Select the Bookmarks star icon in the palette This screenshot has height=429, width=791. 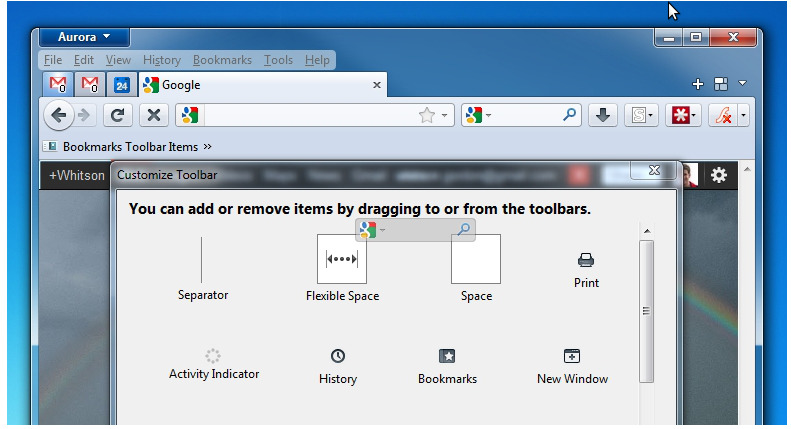[447, 356]
